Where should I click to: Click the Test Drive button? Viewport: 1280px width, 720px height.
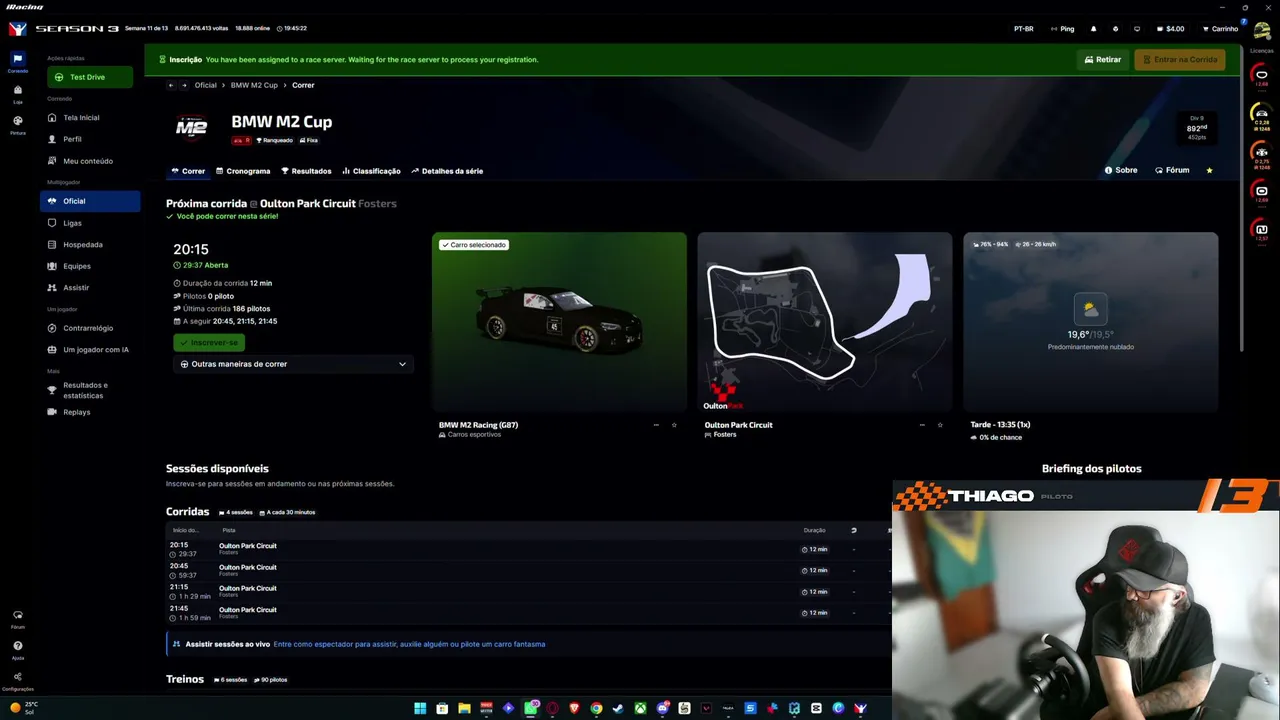pyautogui.click(x=90, y=77)
